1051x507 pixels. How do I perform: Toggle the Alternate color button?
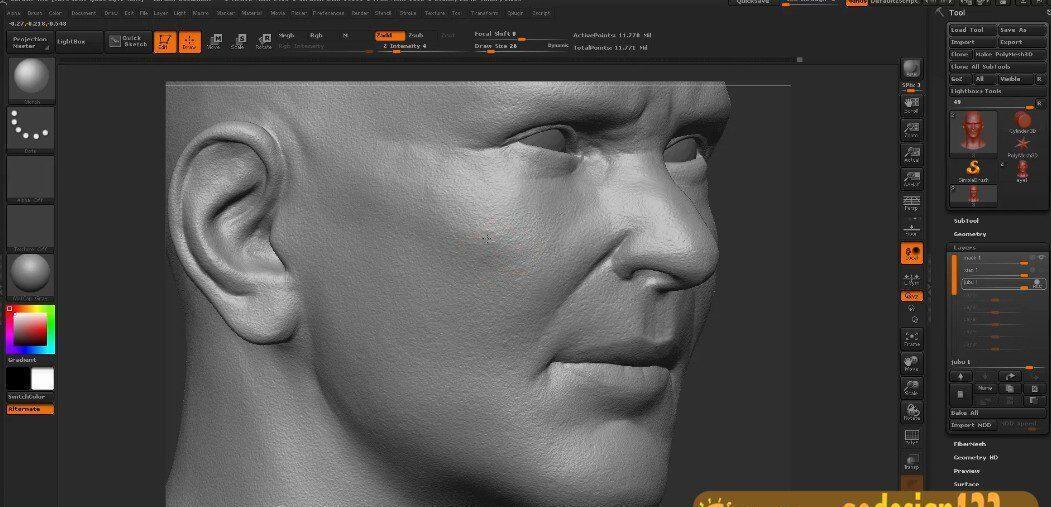30,409
